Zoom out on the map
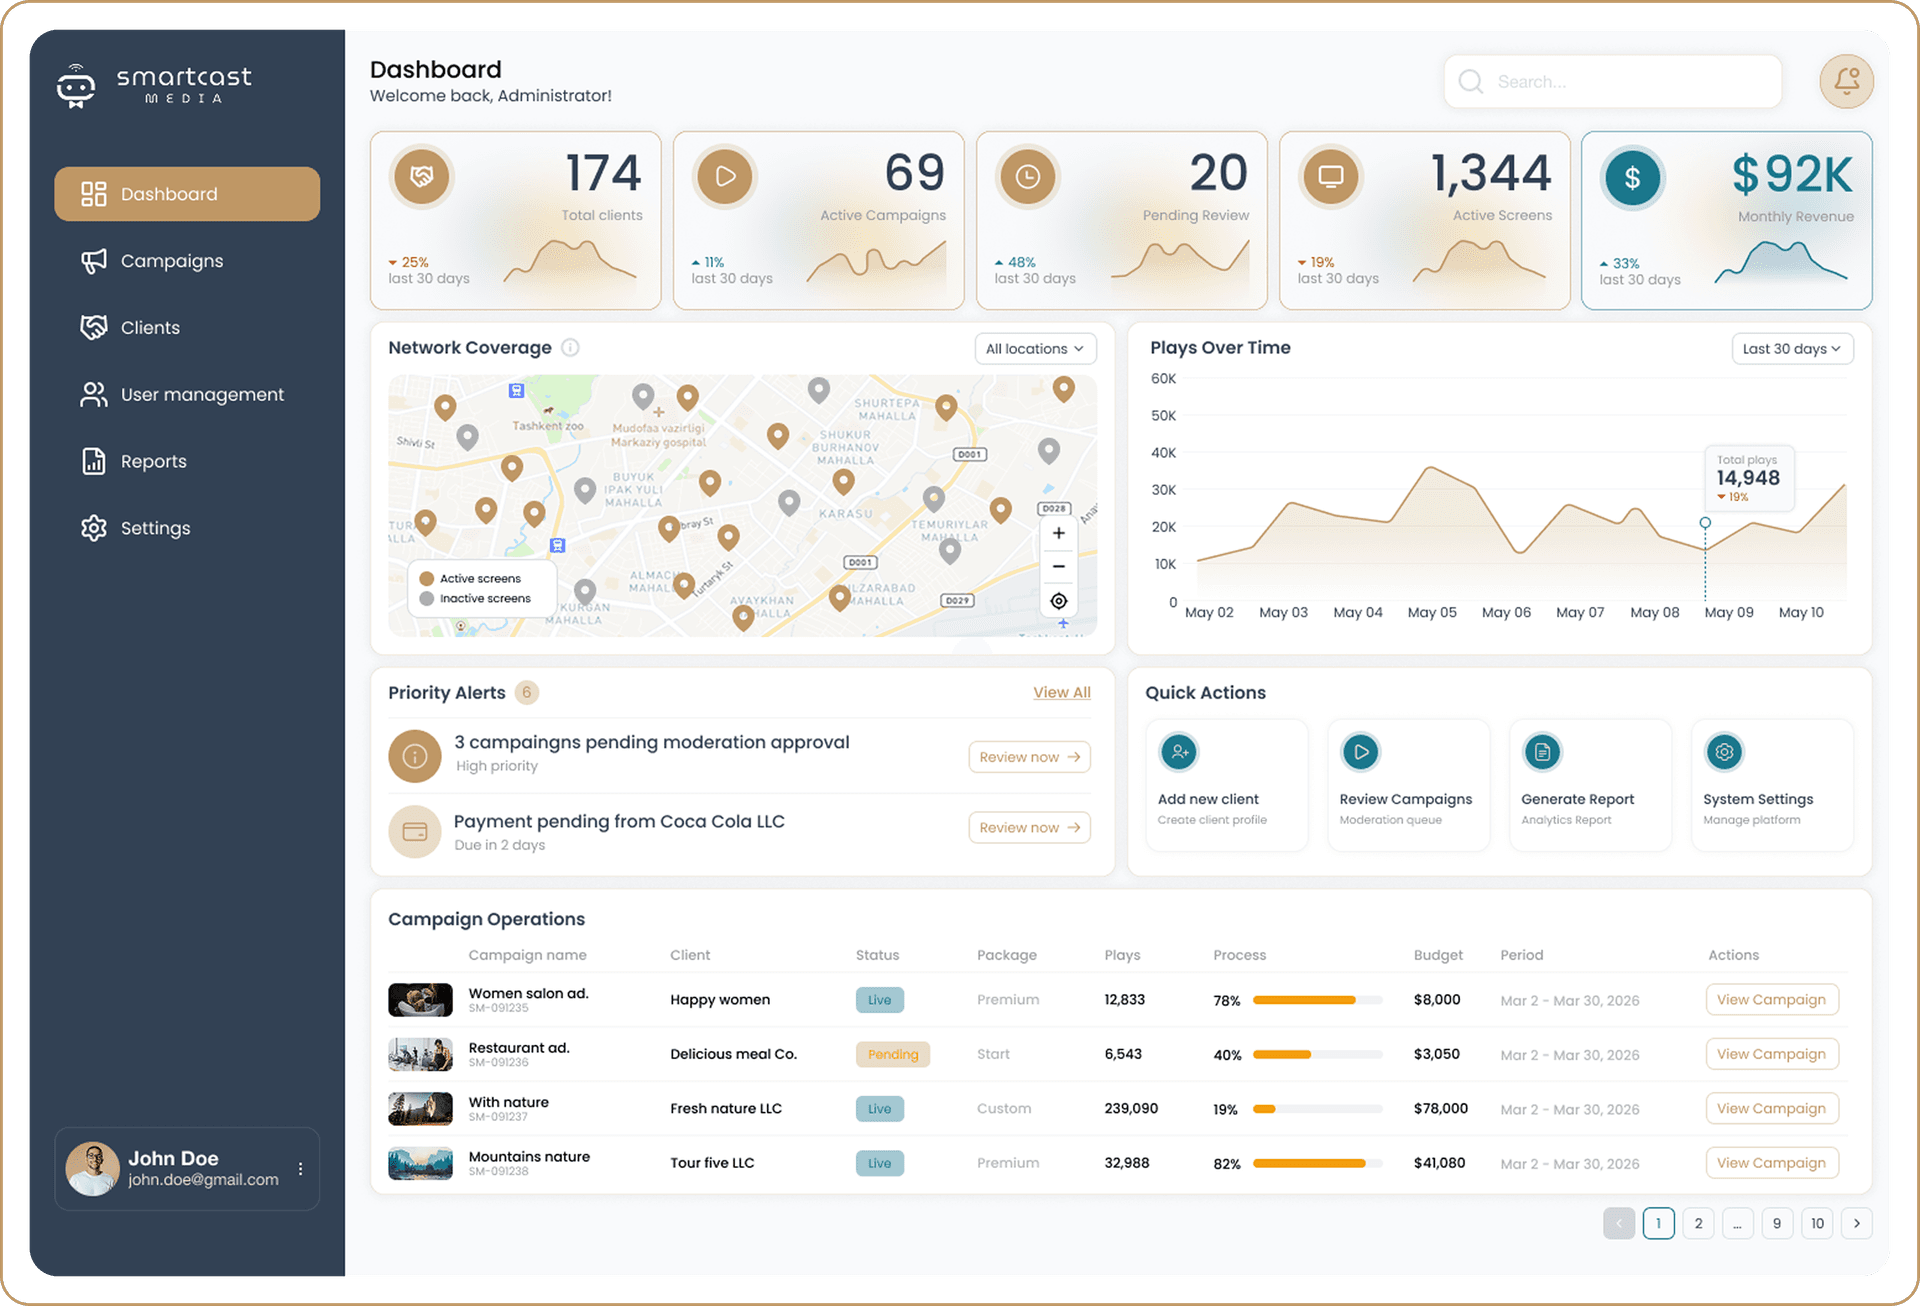 point(1059,566)
